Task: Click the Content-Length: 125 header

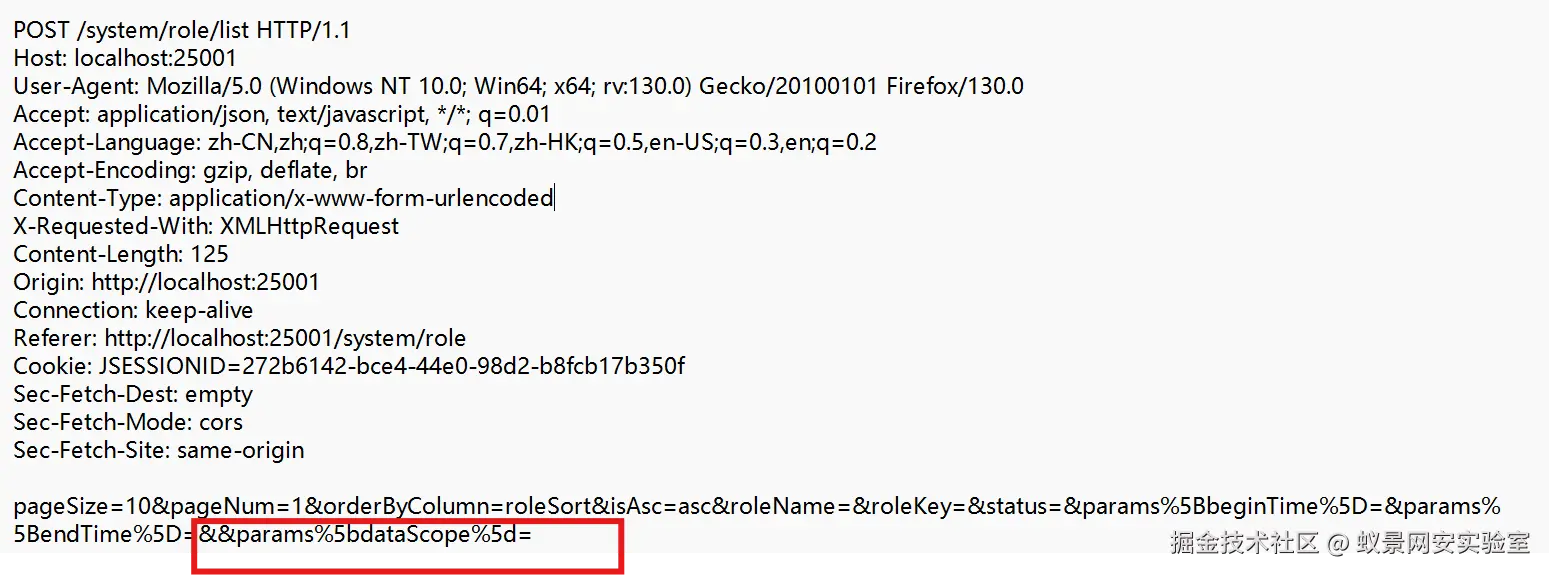Action: coord(121,254)
